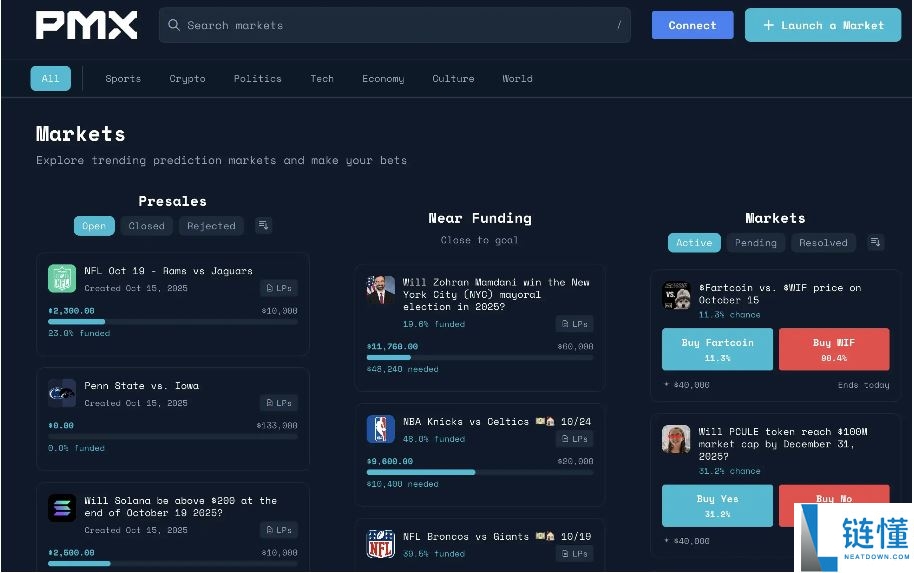The height and width of the screenshot is (573, 914).
Task: Click the Search markets field
Action: (395, 25)
